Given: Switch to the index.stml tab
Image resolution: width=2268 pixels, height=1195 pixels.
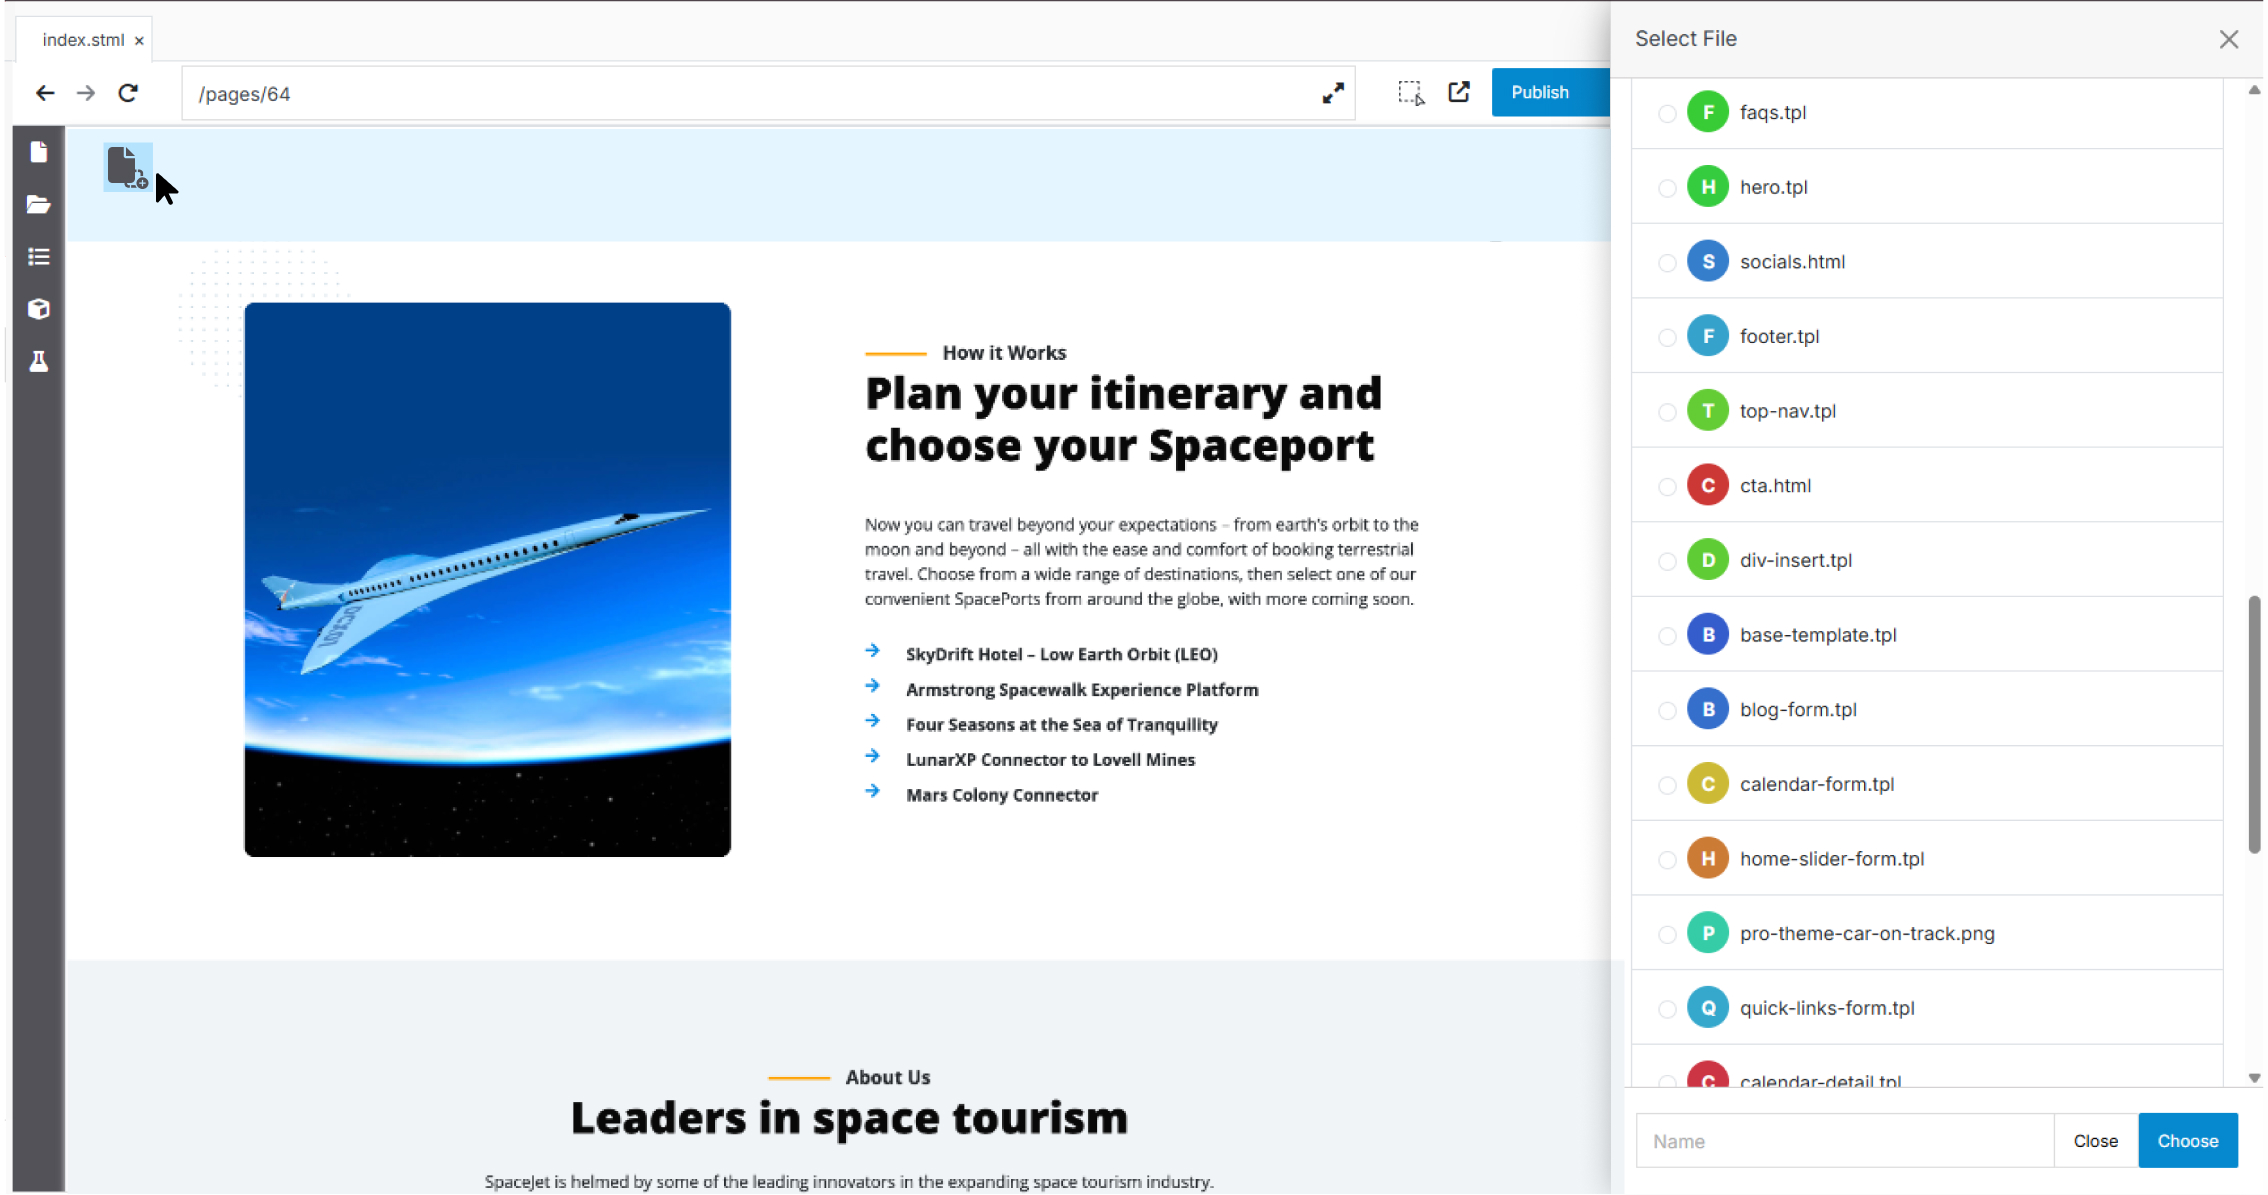Looking at the screenshot, I should [83, 40].
